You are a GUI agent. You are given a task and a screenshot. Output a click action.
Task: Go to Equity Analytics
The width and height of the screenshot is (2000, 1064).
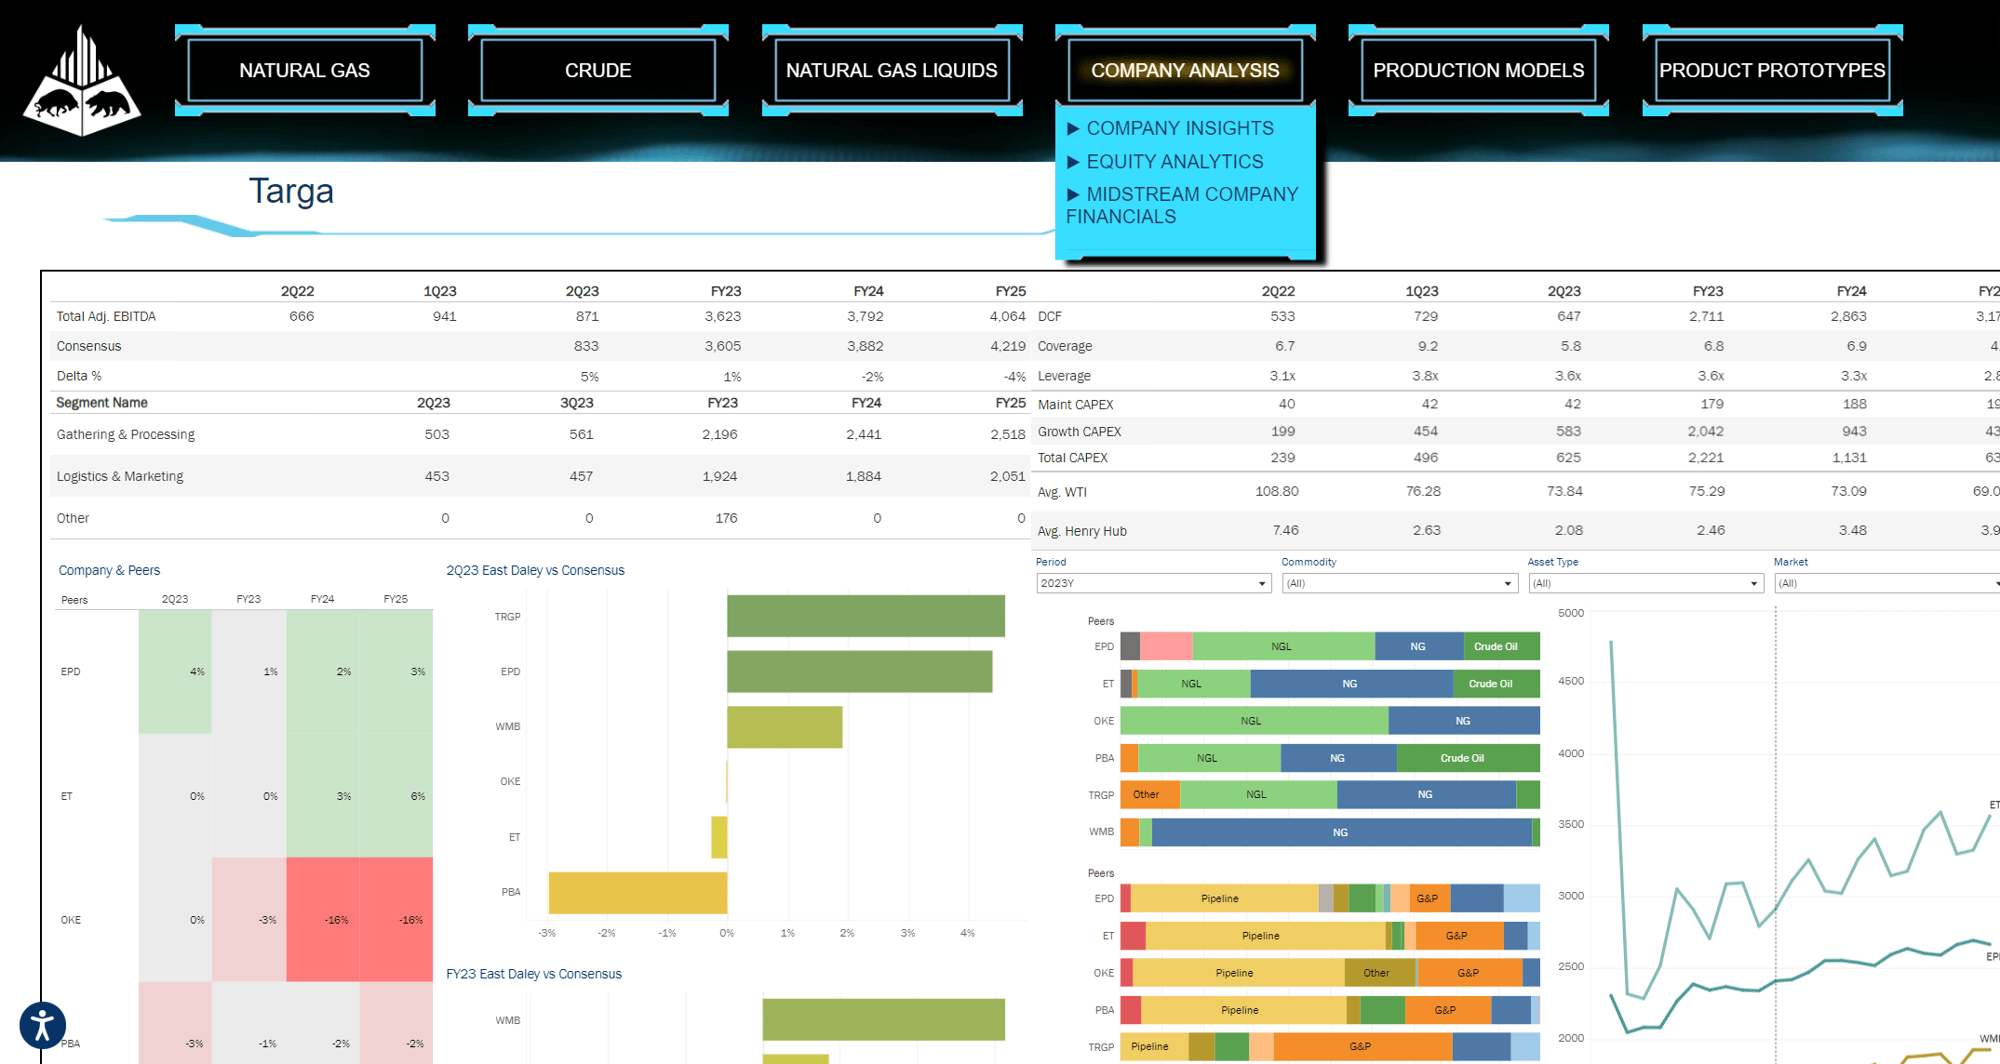(1175, 162)
